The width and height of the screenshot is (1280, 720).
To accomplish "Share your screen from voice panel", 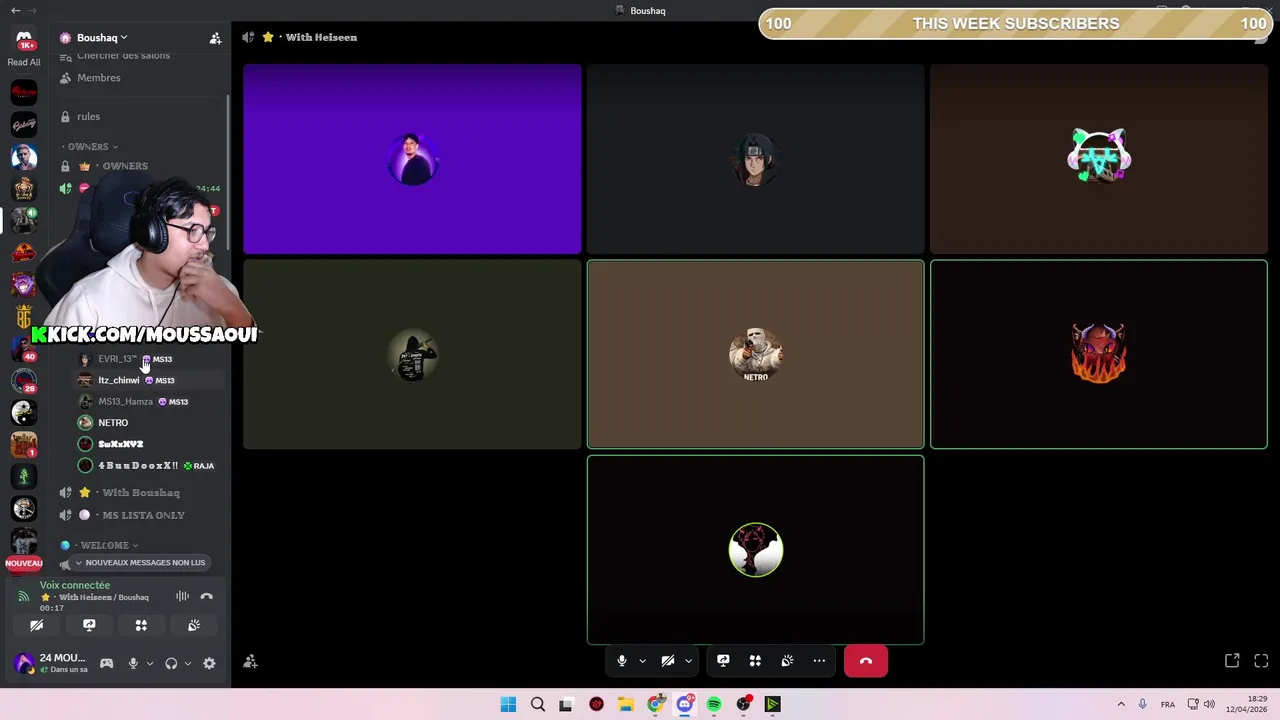I will tap(89, 625).
